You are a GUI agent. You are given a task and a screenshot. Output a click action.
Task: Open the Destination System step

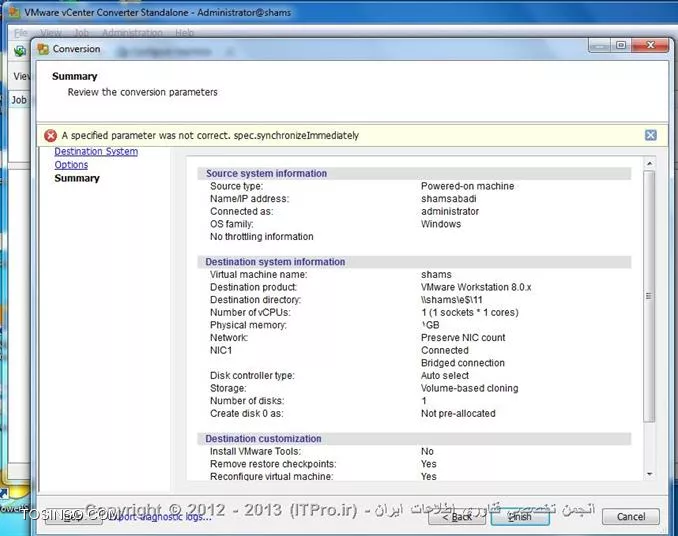coord(96,152)
